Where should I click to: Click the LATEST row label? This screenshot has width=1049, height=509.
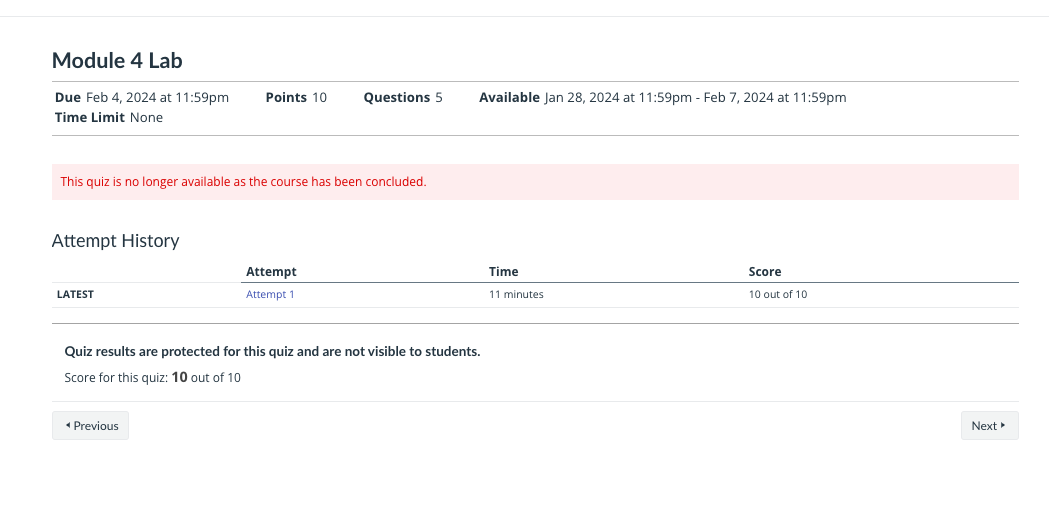coord(75,294)
